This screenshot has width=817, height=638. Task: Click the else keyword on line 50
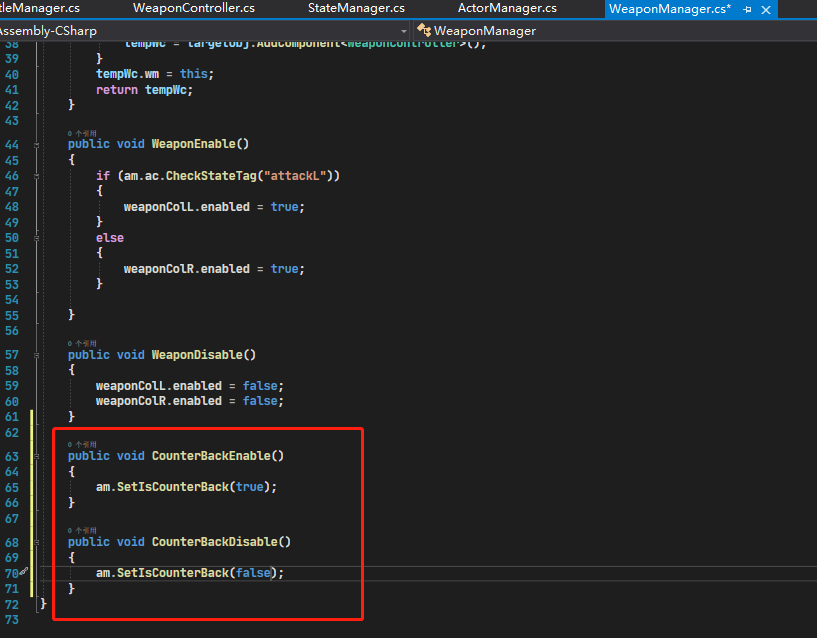(110, 238)
